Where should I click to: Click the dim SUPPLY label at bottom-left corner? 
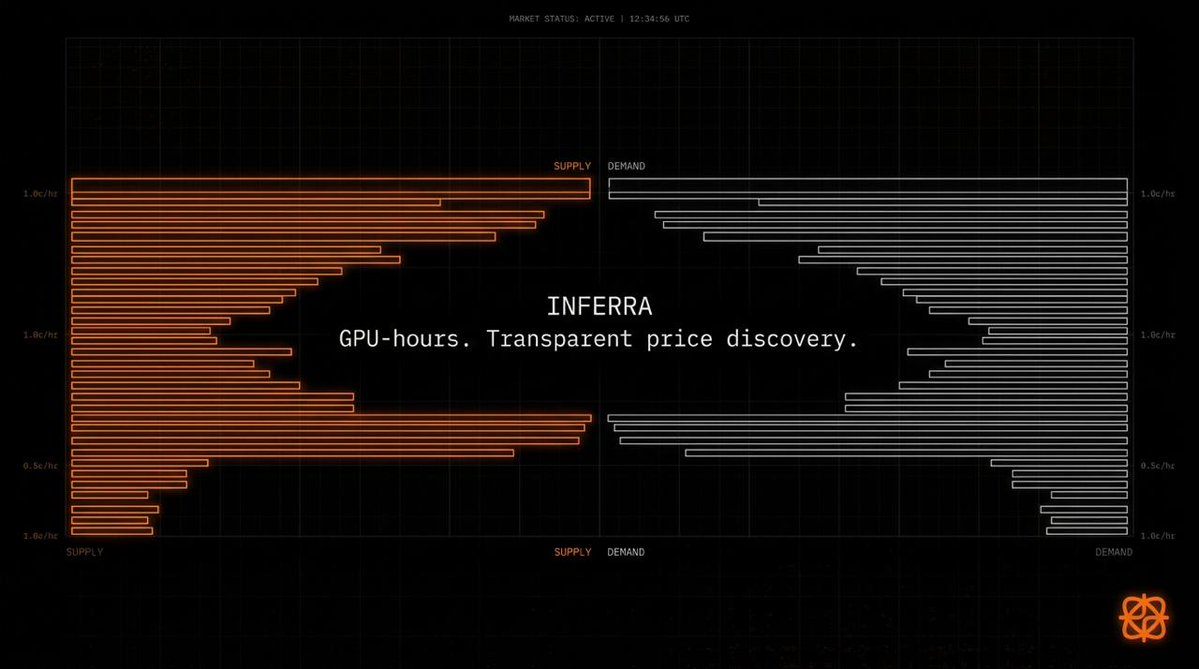pyautogui.click(x=84, y=552)
